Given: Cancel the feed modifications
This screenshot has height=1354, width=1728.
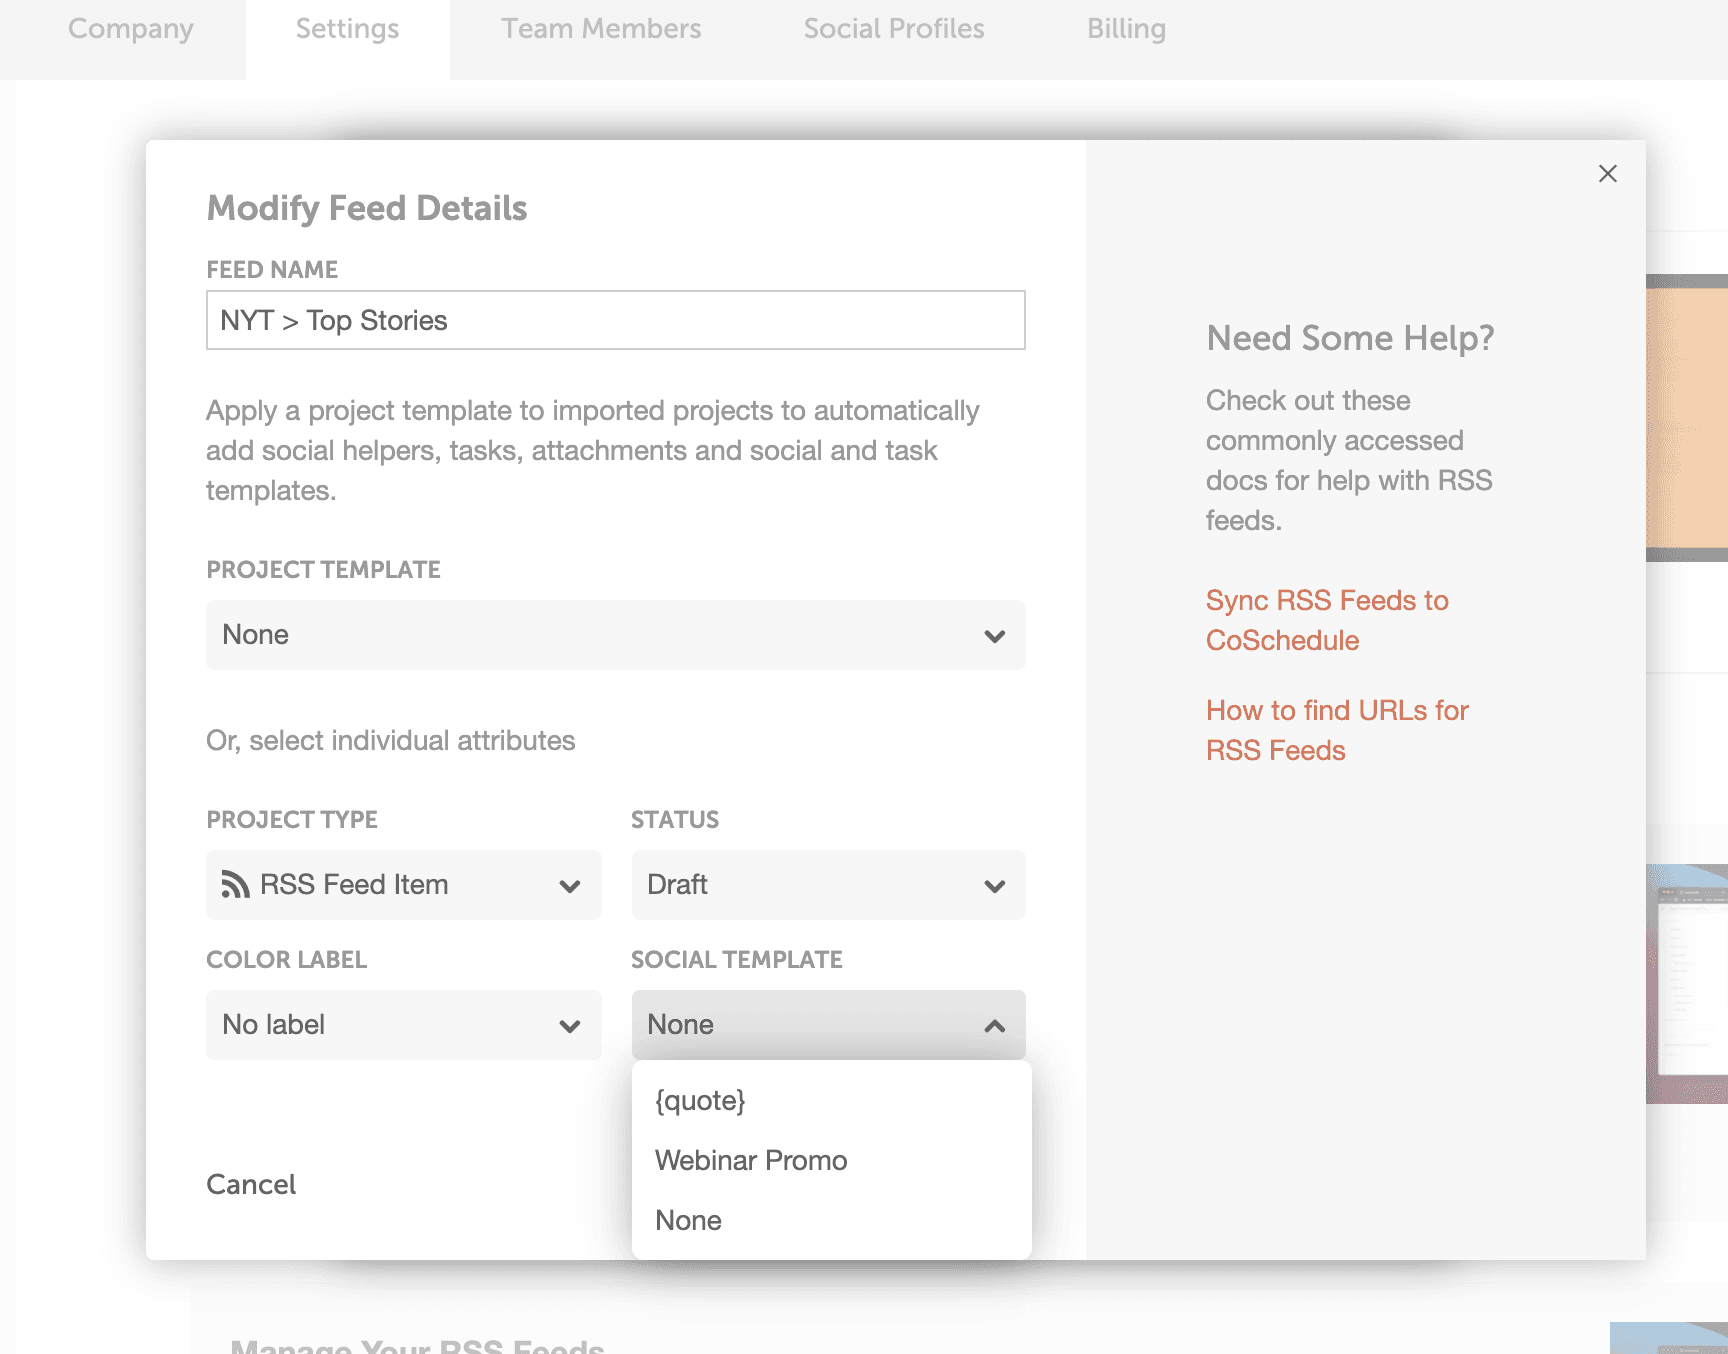Looking at the screenshot, I should coord(251,1184).
